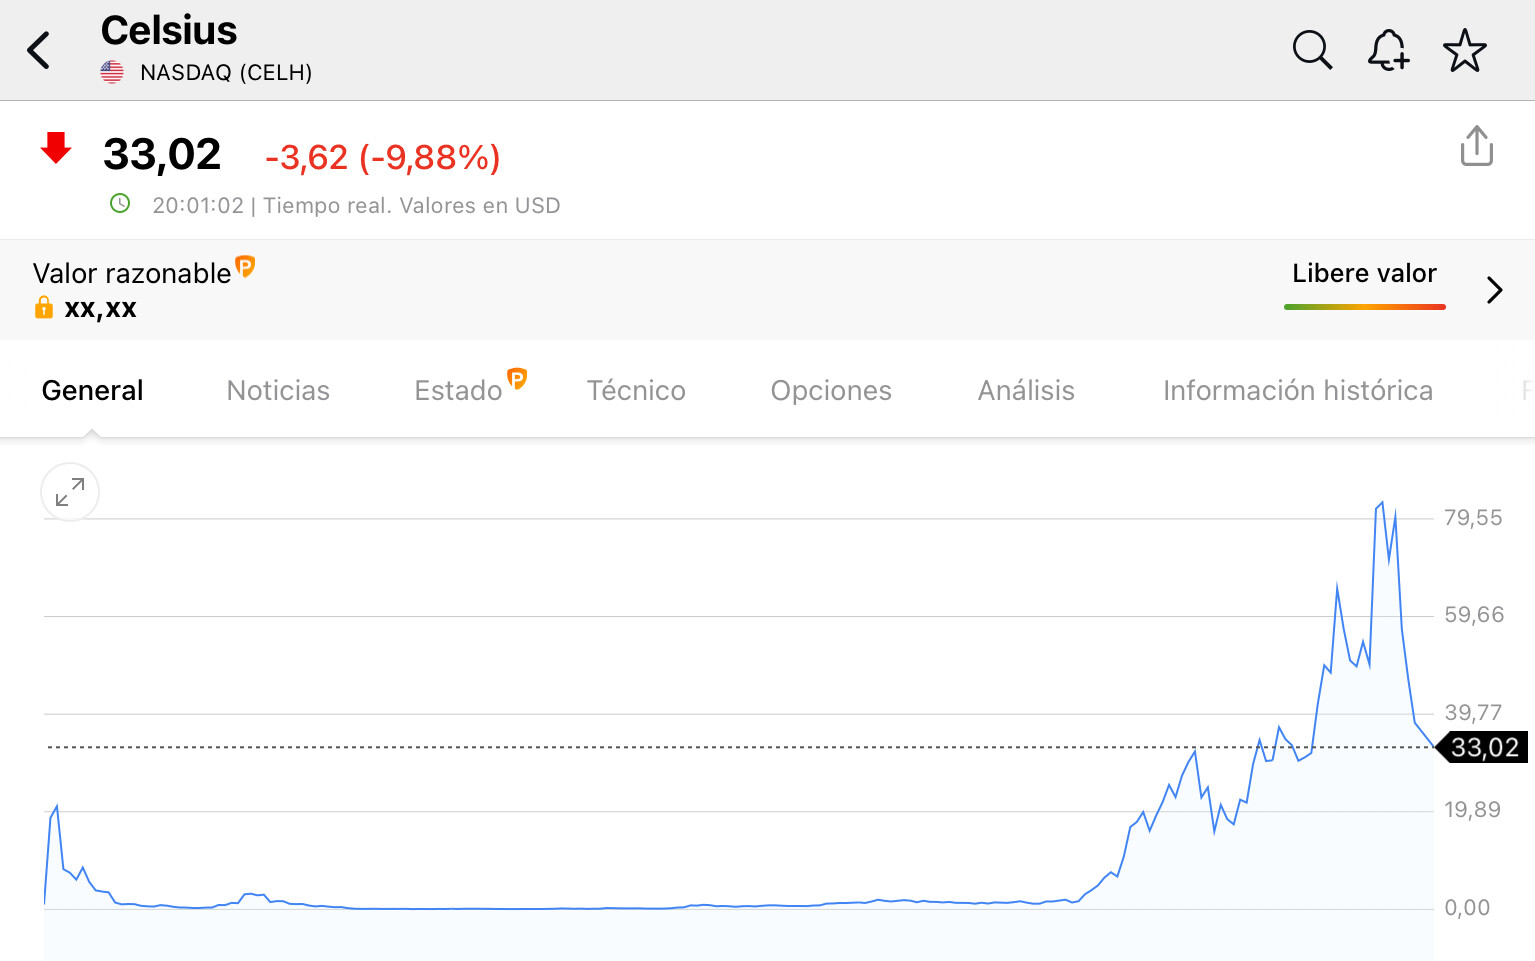Viewport: 1535px width, 961px height.
Task: Go back with the left chevron
Action: pyautogui.click(x=39, y=50)
